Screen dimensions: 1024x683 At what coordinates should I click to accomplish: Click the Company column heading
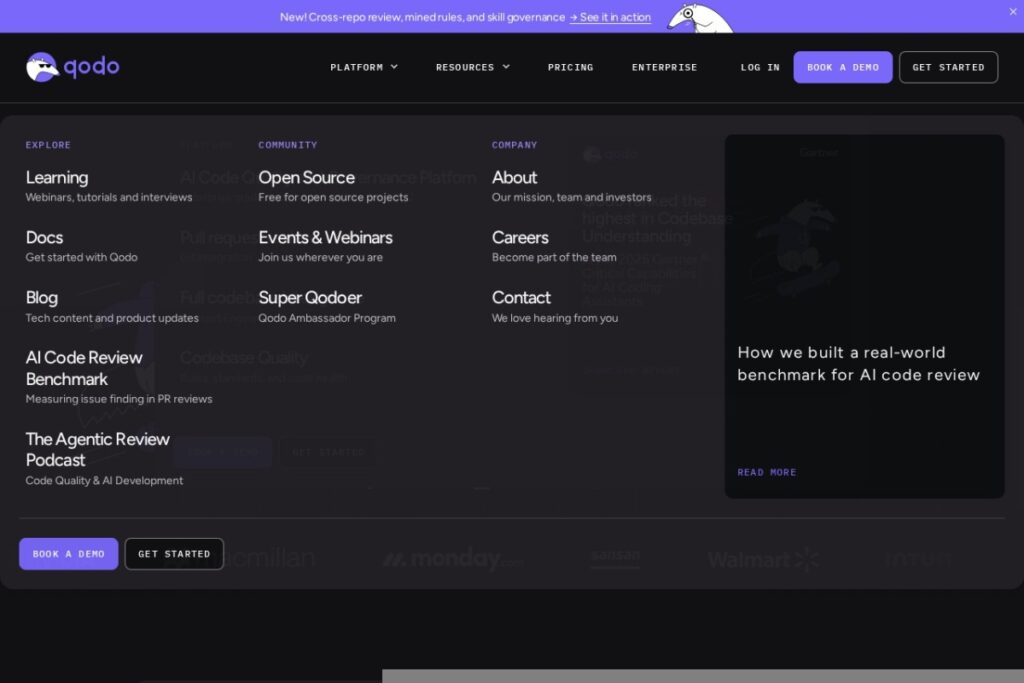click(514, 145)
